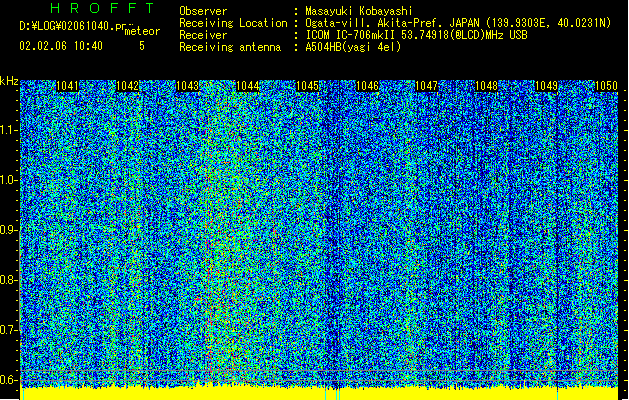Click the 0.8 kHz axis label
Screen dimensions: 629x400
tap(9, 280)
